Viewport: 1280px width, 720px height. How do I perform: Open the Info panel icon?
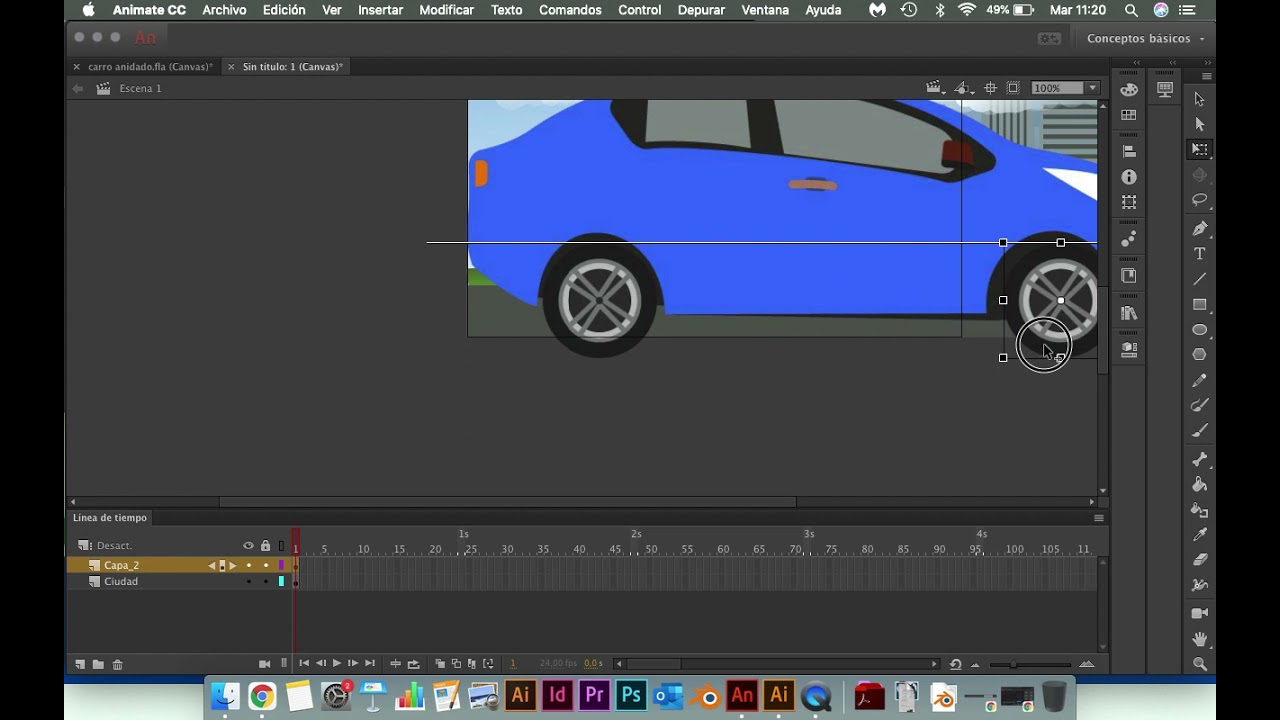(1129, 177)
